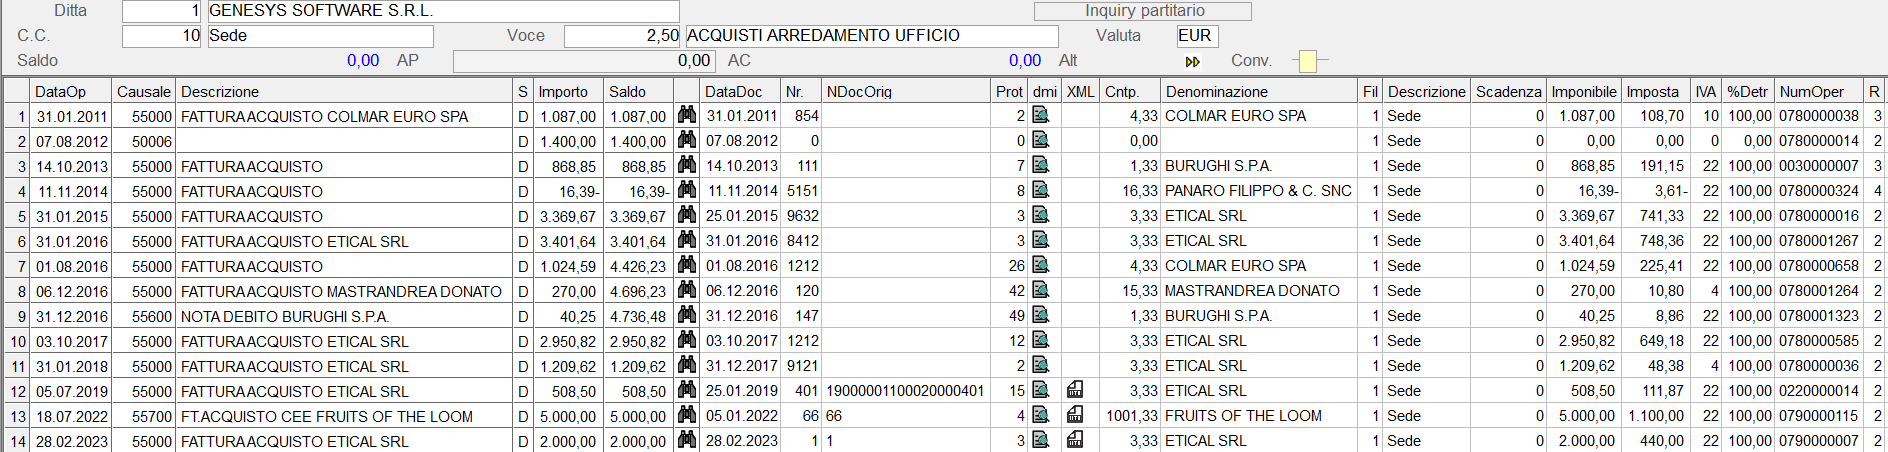Click the Ditta number field
Screen dimensions: 1888x452
coord(162,11)
